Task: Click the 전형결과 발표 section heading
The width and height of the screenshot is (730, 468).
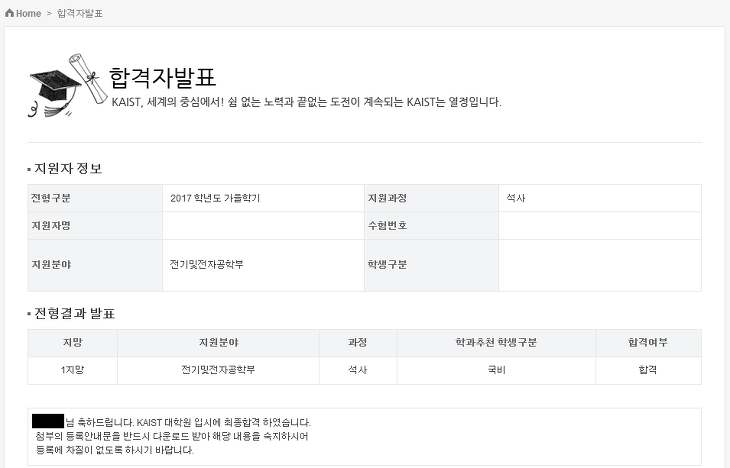Action: (x=74, y=313)
